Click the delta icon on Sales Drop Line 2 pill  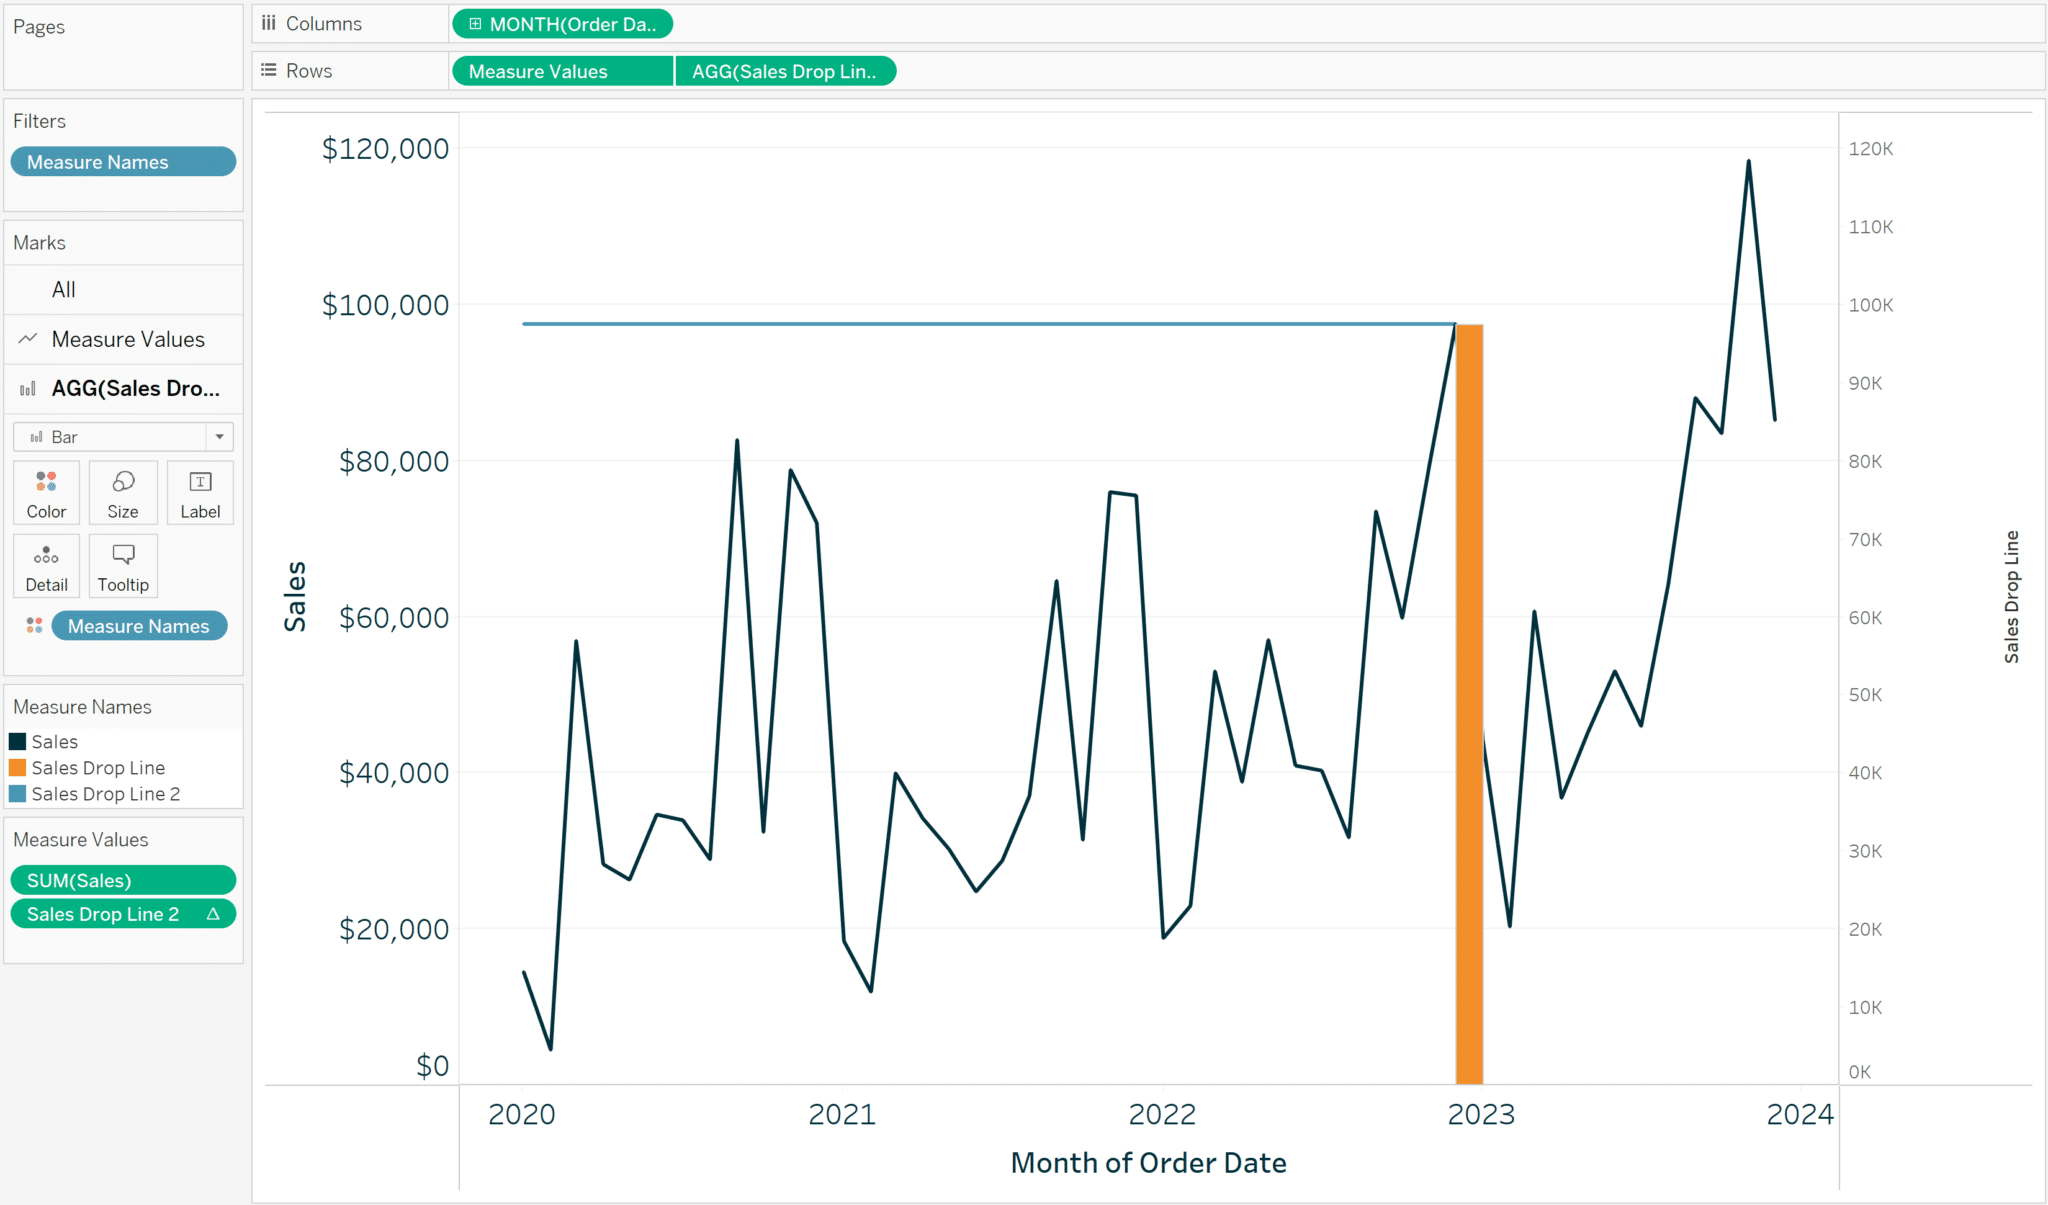(213, 913)
